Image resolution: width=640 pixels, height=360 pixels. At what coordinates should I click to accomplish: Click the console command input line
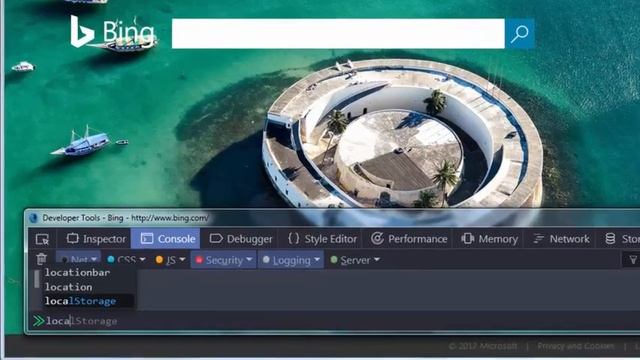(x=335, y=321)
